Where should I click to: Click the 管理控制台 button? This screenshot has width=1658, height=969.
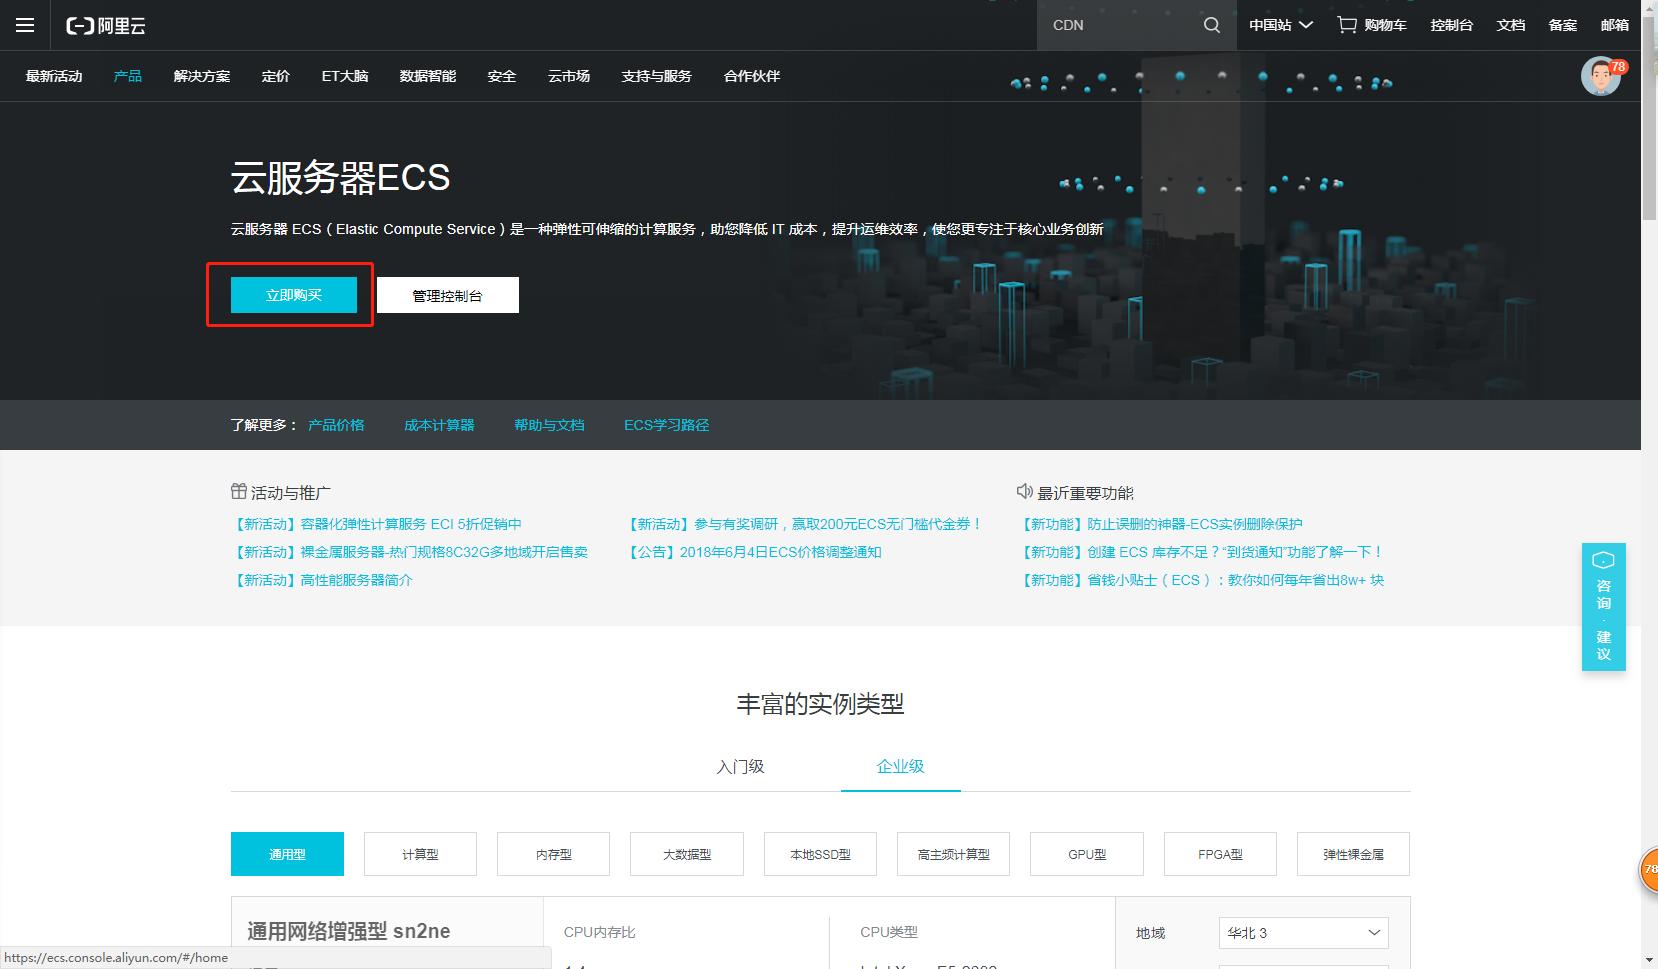click(x=447, y=294)
